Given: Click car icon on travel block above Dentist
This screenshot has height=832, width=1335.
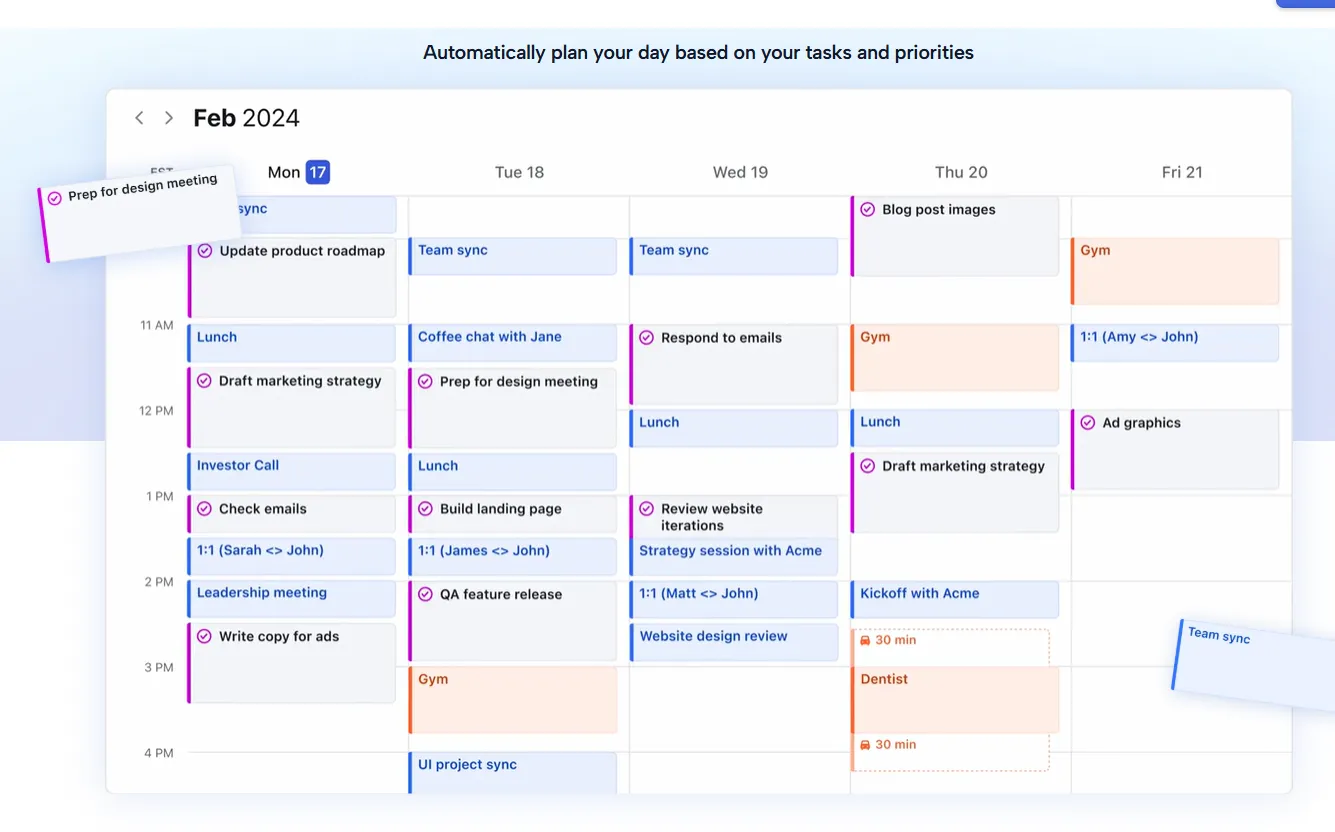Looking at the screenshot, I should click(865, 640).
